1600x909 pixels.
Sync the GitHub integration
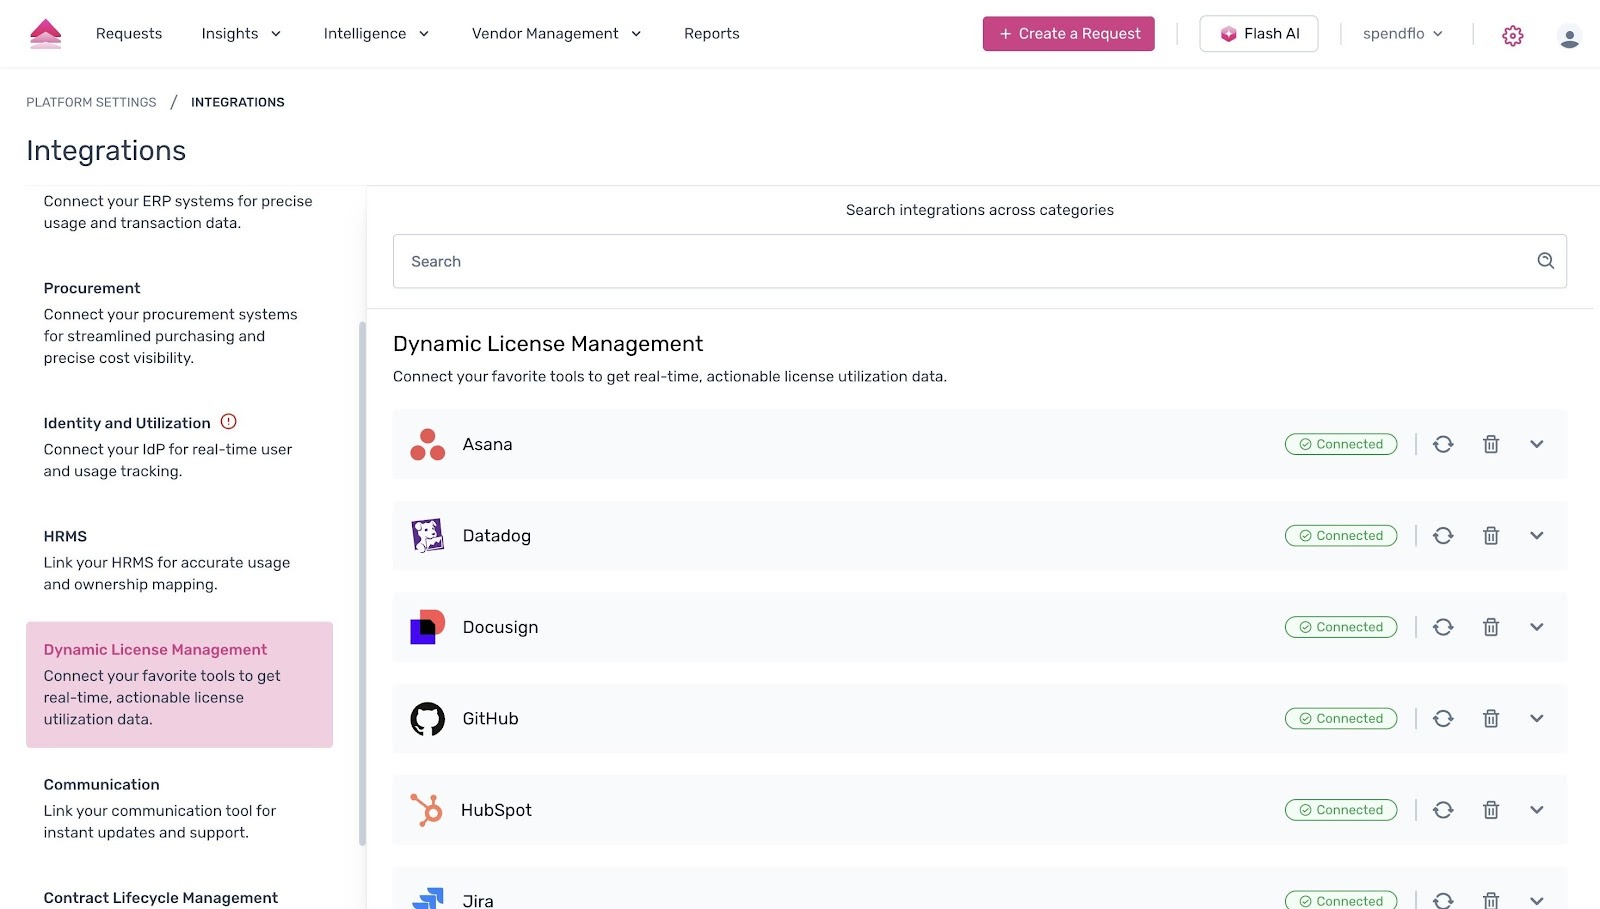coord(1442,719)
